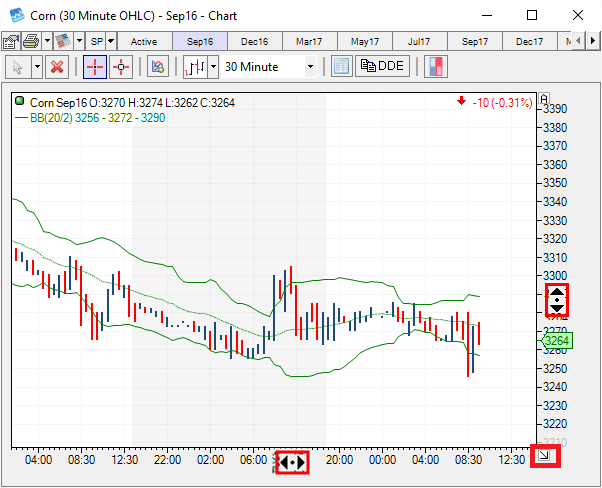Expand the pointer tool dropdown arrow
This screenshot has width=602, height=488.
click(37, 67)
